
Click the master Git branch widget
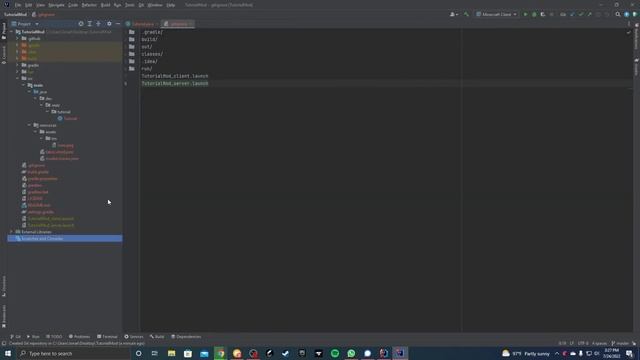[620, 343]
